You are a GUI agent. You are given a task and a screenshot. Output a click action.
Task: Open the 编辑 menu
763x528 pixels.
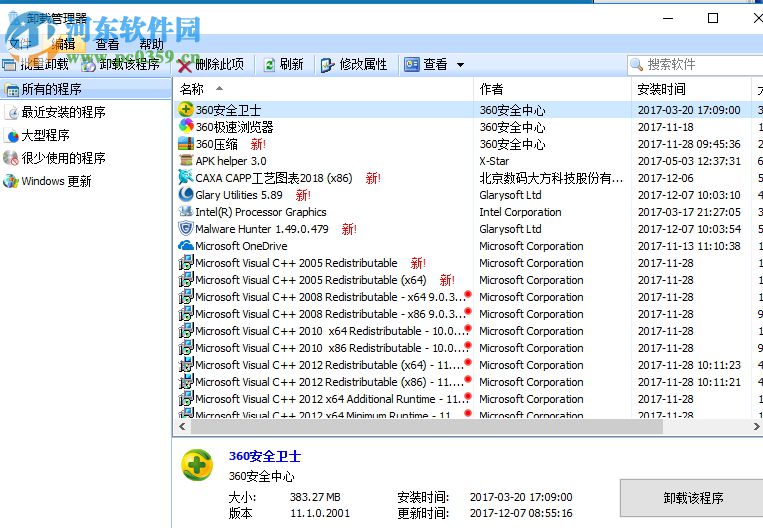coord(63,44)
